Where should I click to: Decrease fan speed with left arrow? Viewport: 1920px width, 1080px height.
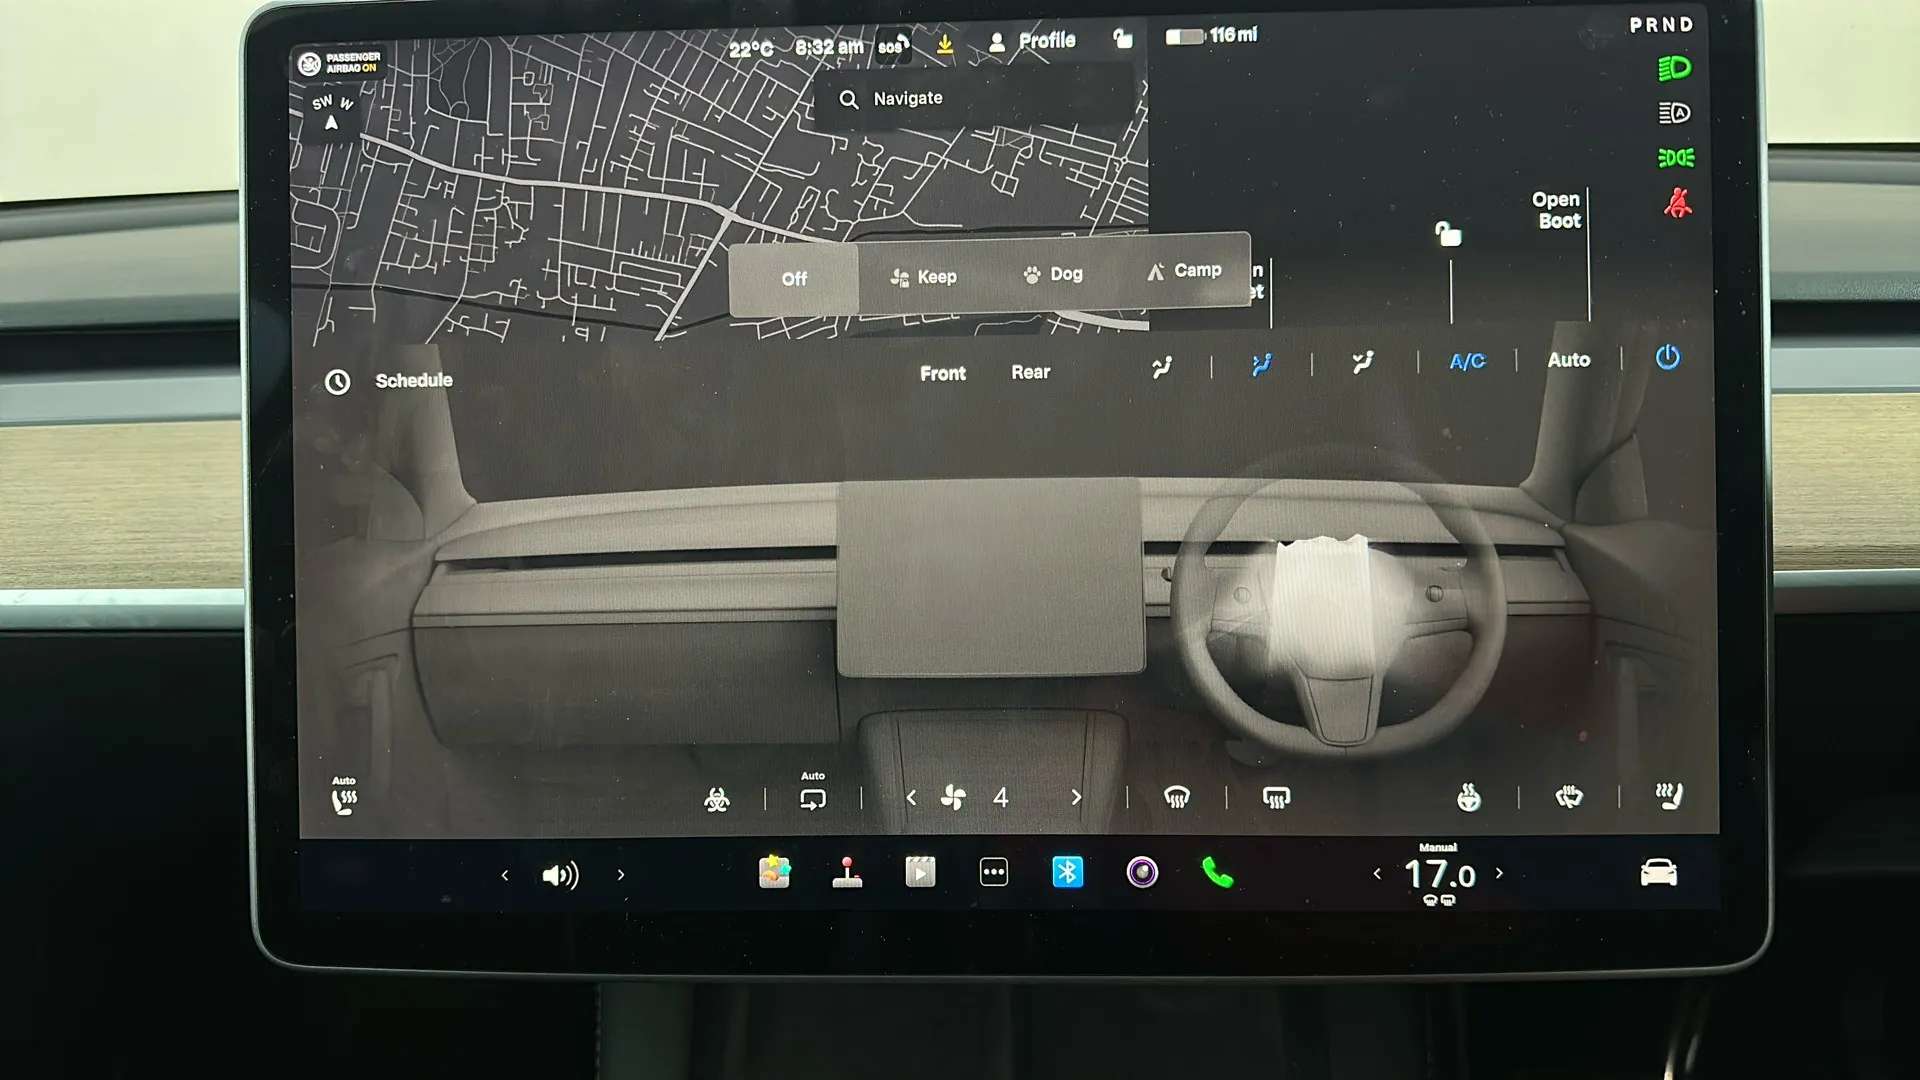coord(910,798)
